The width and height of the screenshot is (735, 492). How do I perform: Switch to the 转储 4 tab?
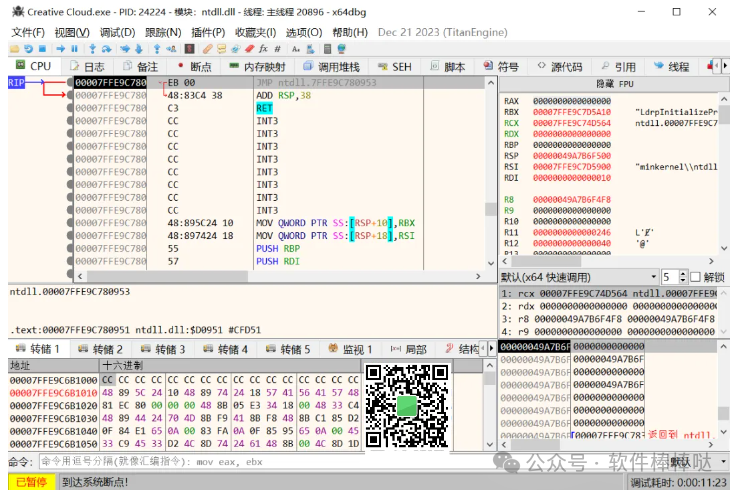pos(226,349)
